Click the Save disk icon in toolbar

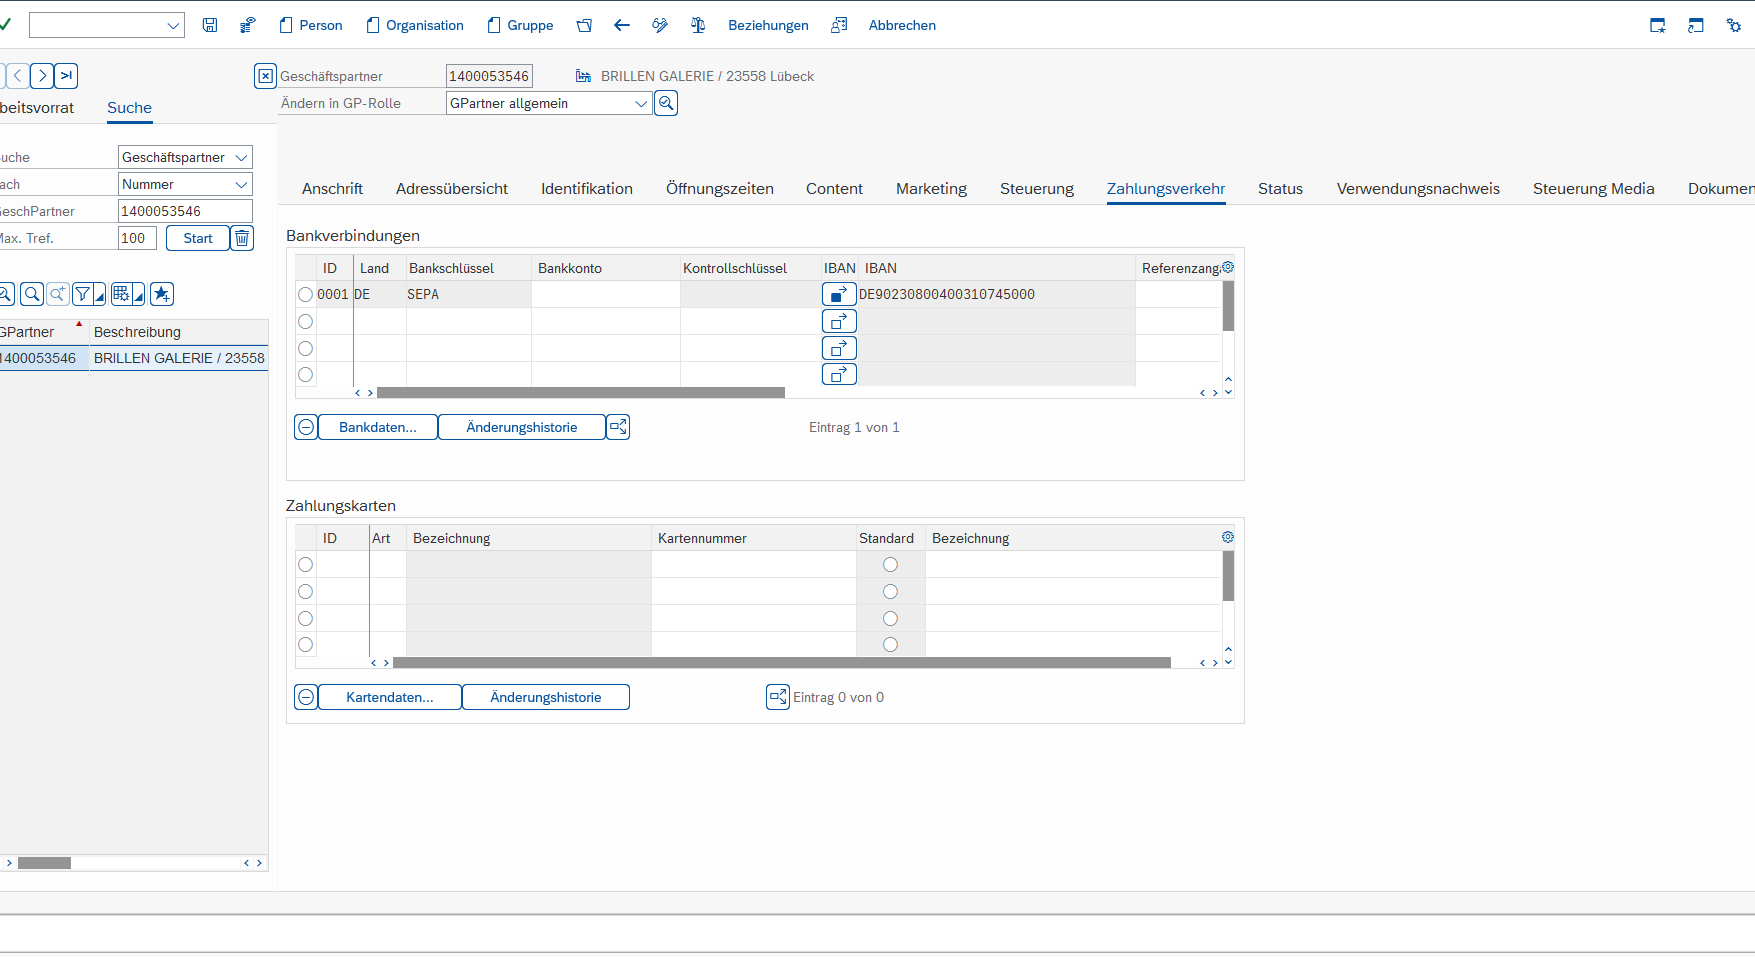click(x=210, y=25)
